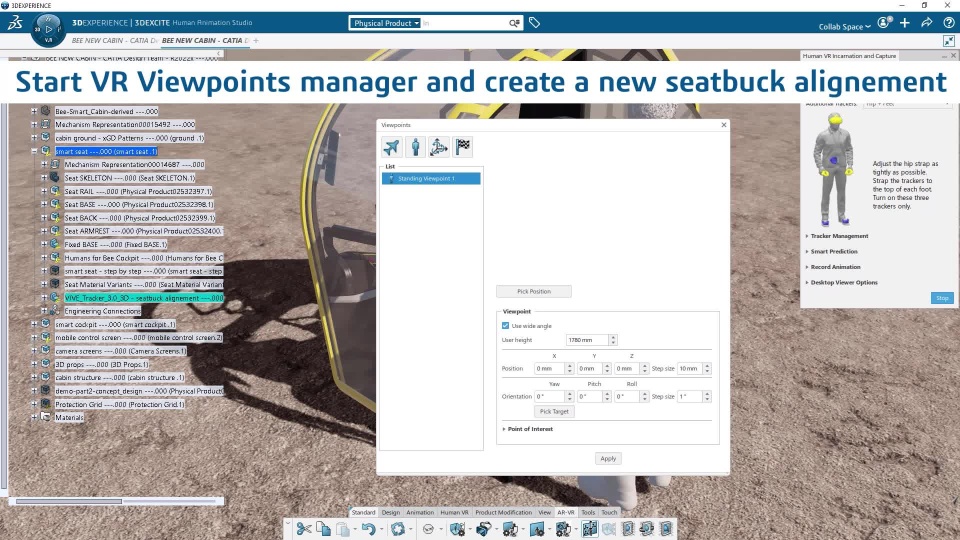Click the Pick Position button

(x=534, y=291)
